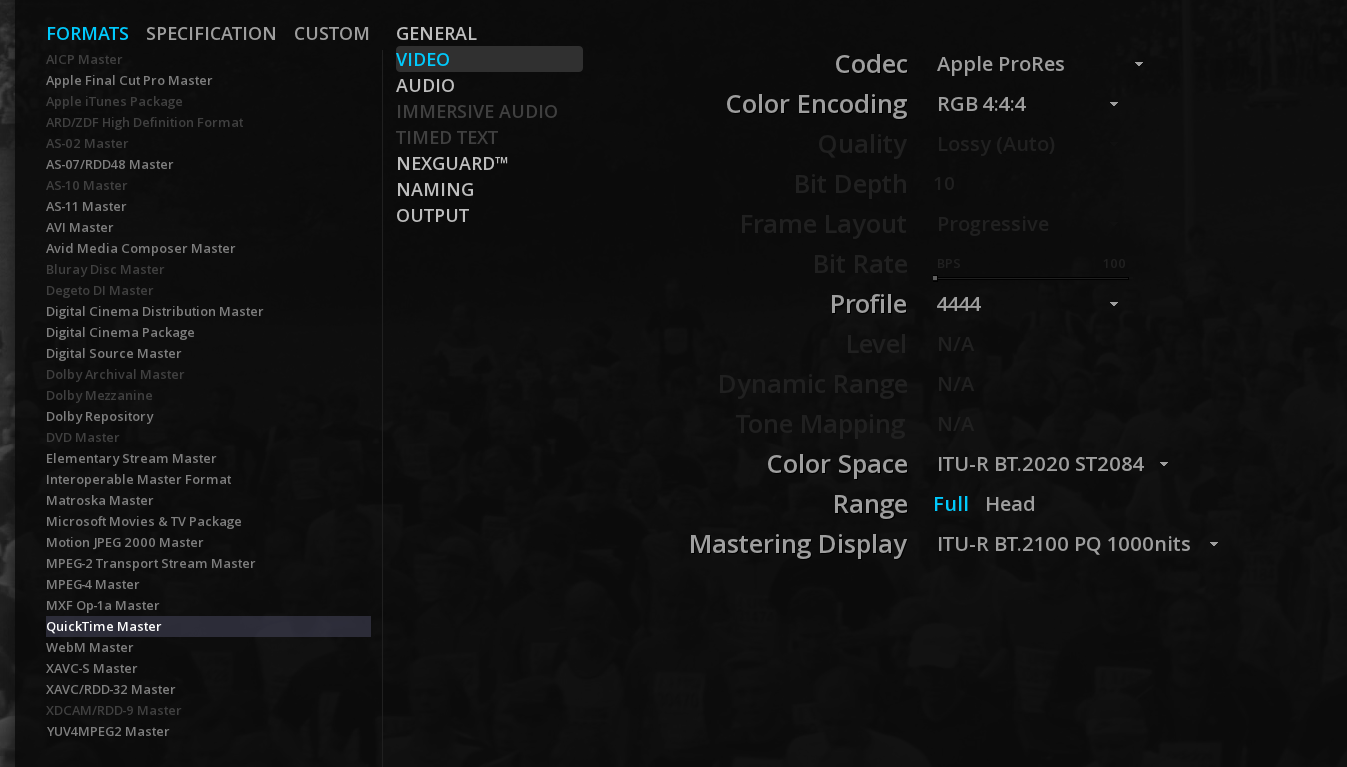Pick Avid Media Composer Master format
Screen dimensions: 1347x767
coord(141,249)
